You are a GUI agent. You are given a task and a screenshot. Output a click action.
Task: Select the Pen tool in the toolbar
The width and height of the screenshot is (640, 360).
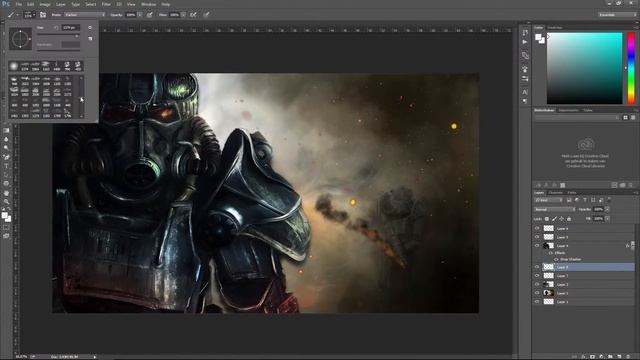point(6,157)
